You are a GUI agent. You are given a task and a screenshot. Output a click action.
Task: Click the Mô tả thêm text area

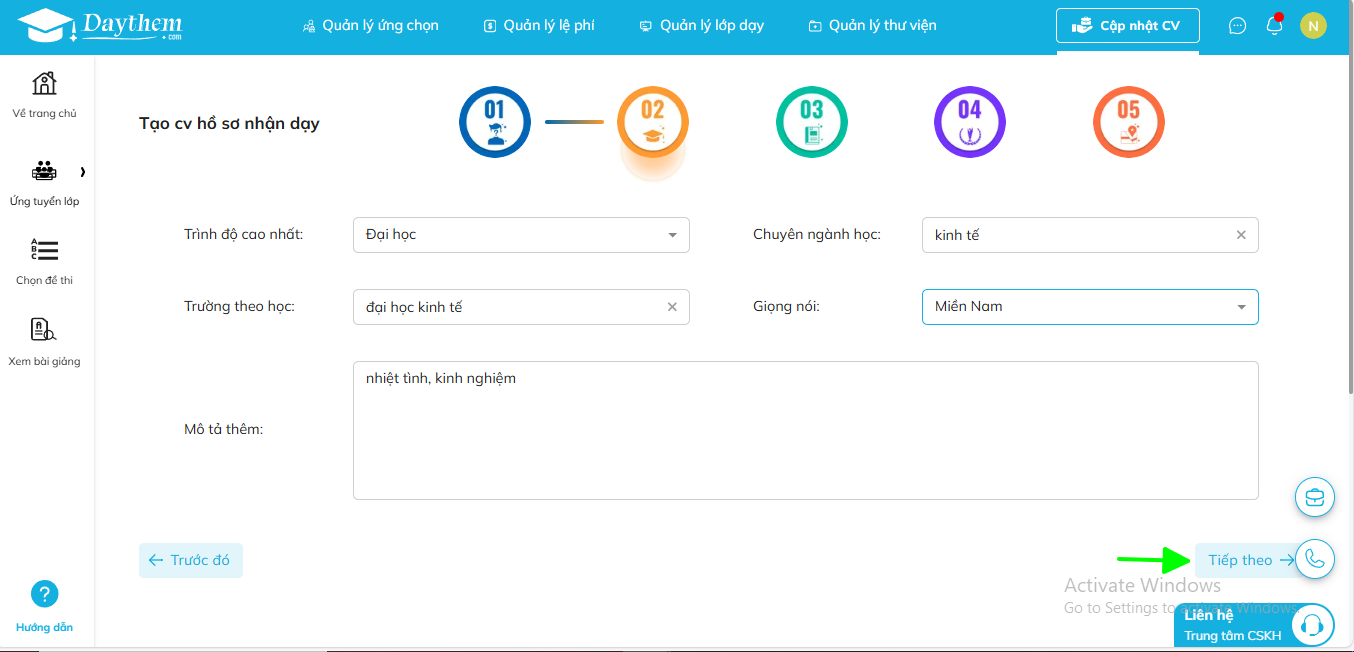(x=805, y=430)
